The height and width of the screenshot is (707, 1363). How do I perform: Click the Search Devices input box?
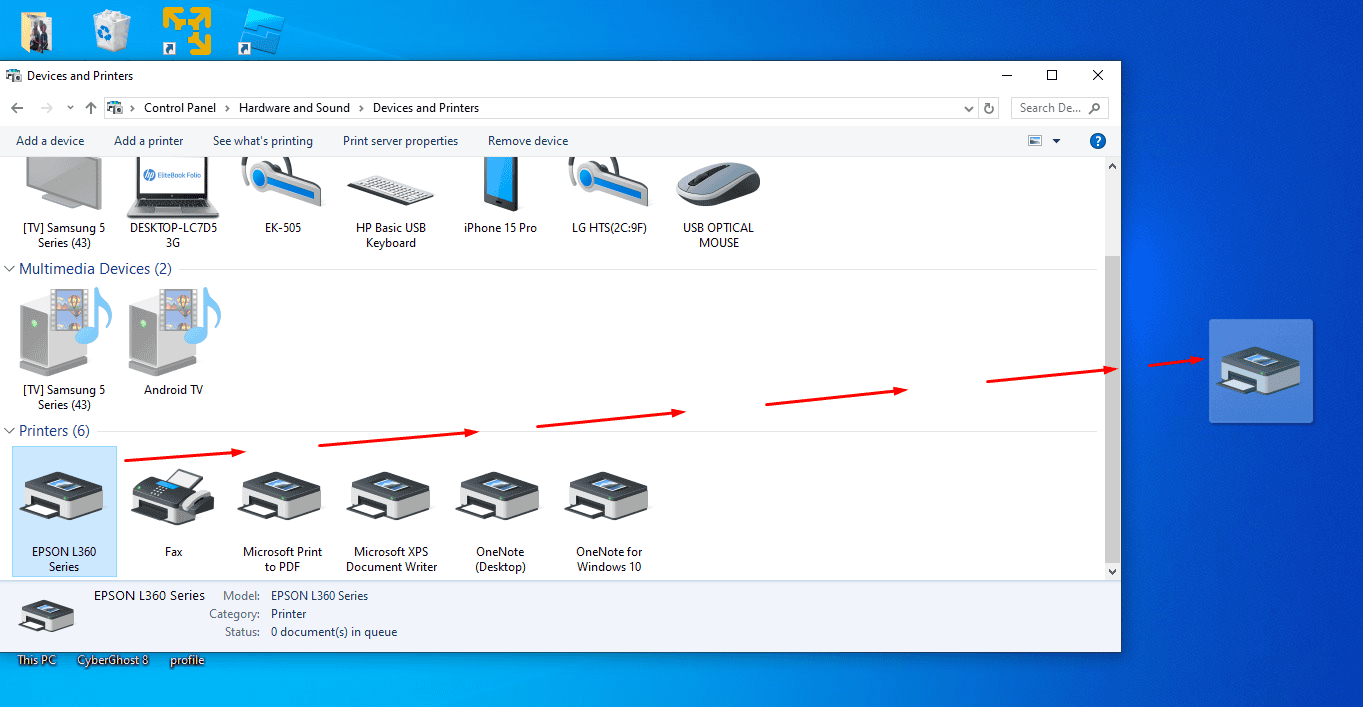click(1050, 108)
